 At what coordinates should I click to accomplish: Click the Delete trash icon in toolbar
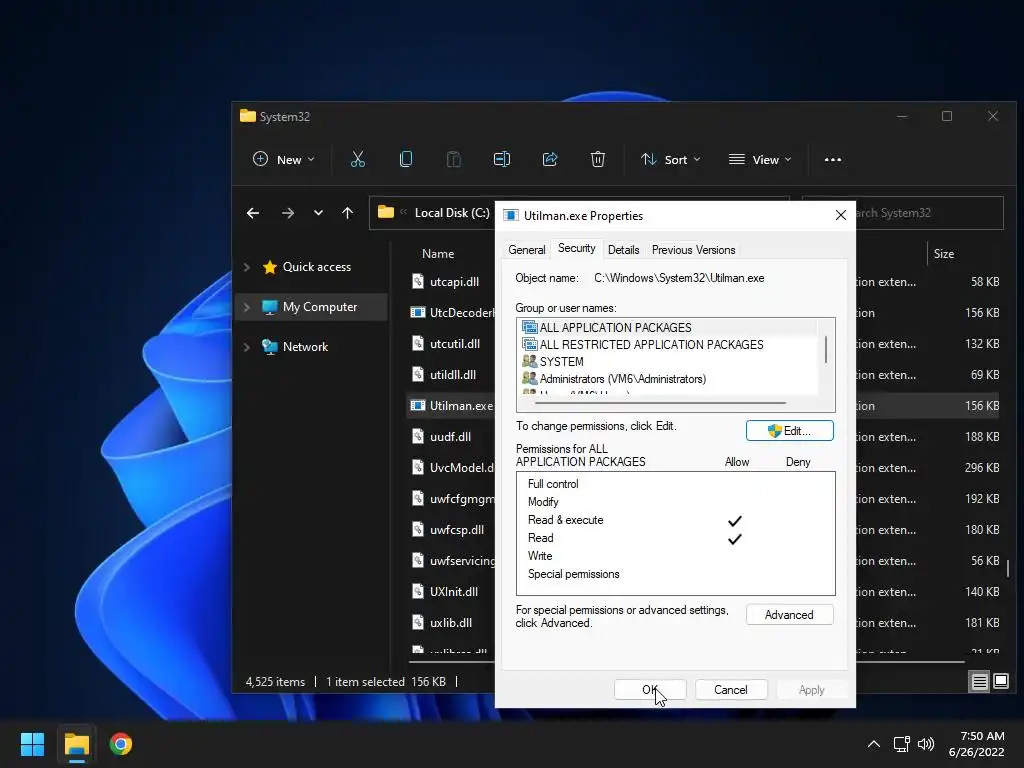click(x=598, y=159)
